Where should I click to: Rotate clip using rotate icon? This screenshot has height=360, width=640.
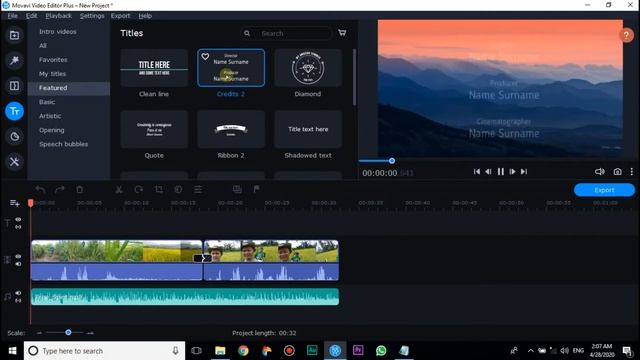[x=139, y=189]
